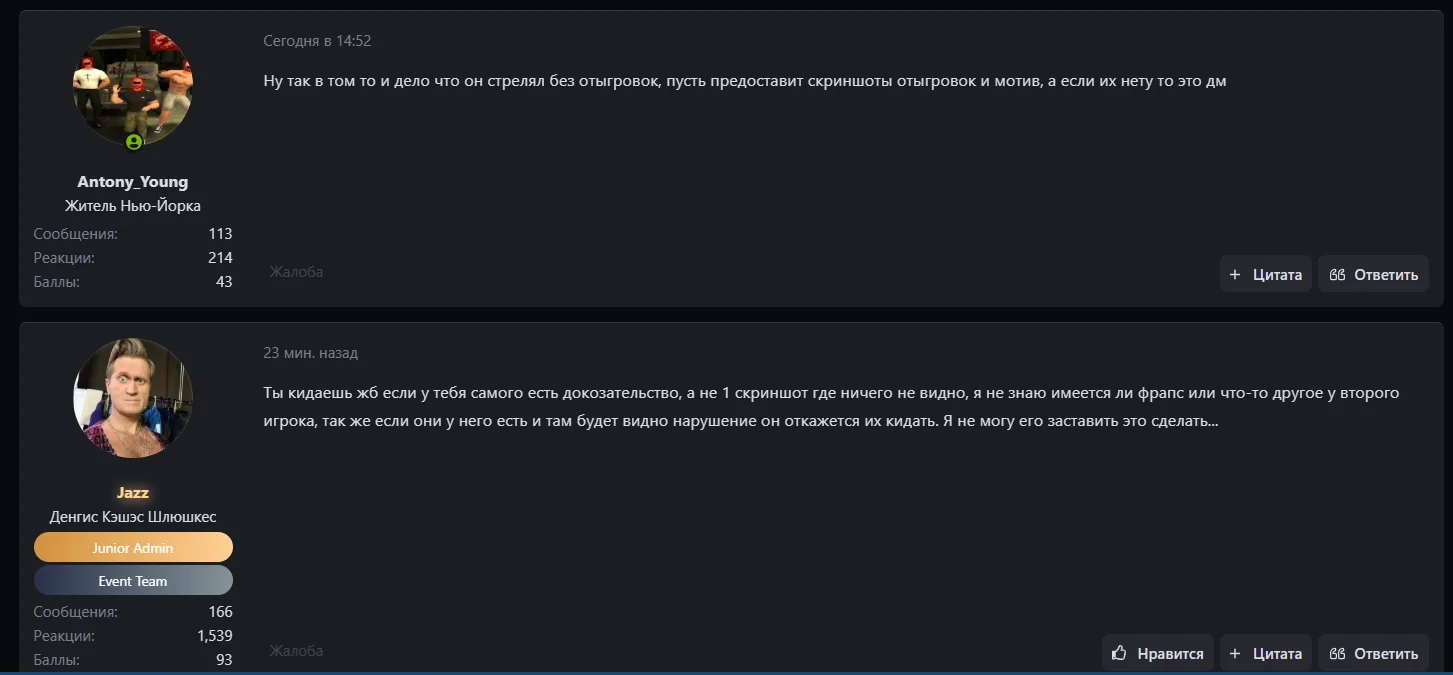This screenshot has width=1453, height=675.
Task: Click the plus icon on Jazz's Цитата button
Action: point(1235,654)
